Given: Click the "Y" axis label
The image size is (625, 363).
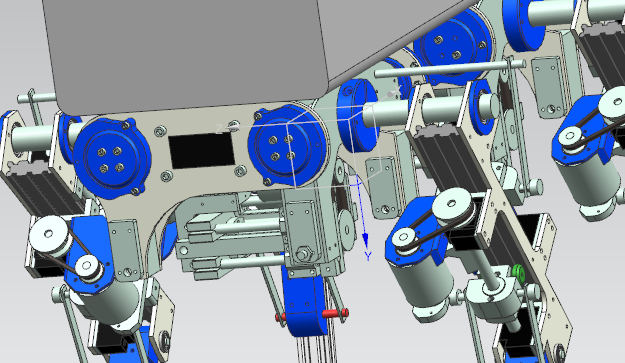Looking at the screenshot, I should tap(368, 257).
